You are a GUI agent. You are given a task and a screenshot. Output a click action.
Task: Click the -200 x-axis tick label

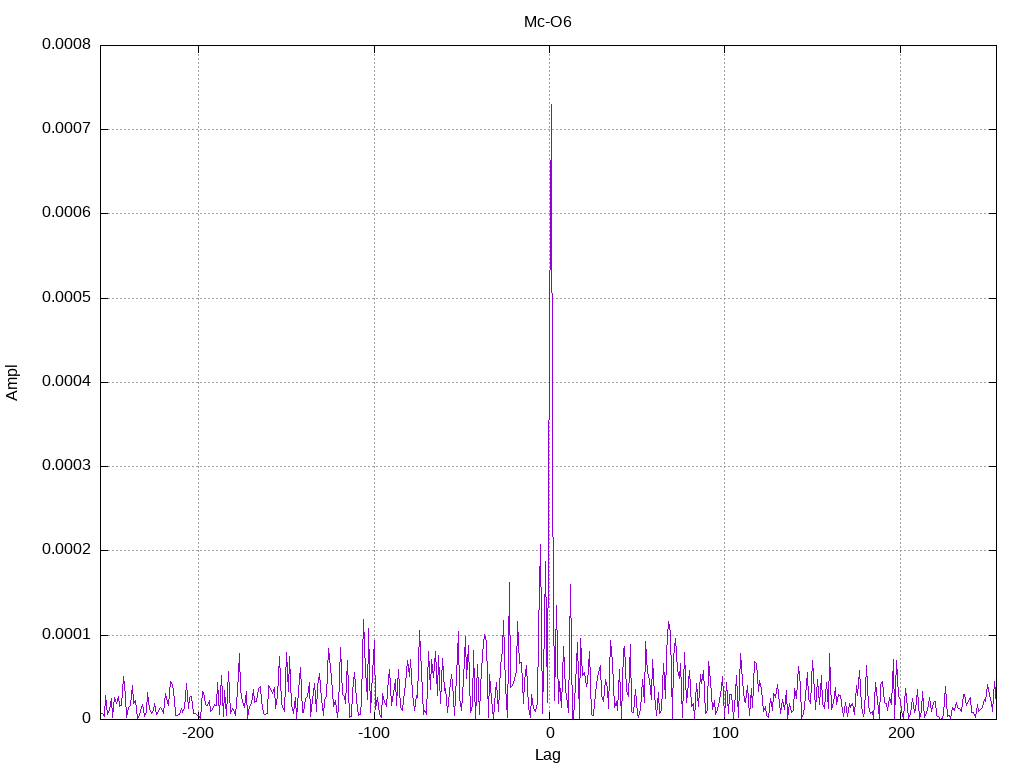(x=198, y=733)
